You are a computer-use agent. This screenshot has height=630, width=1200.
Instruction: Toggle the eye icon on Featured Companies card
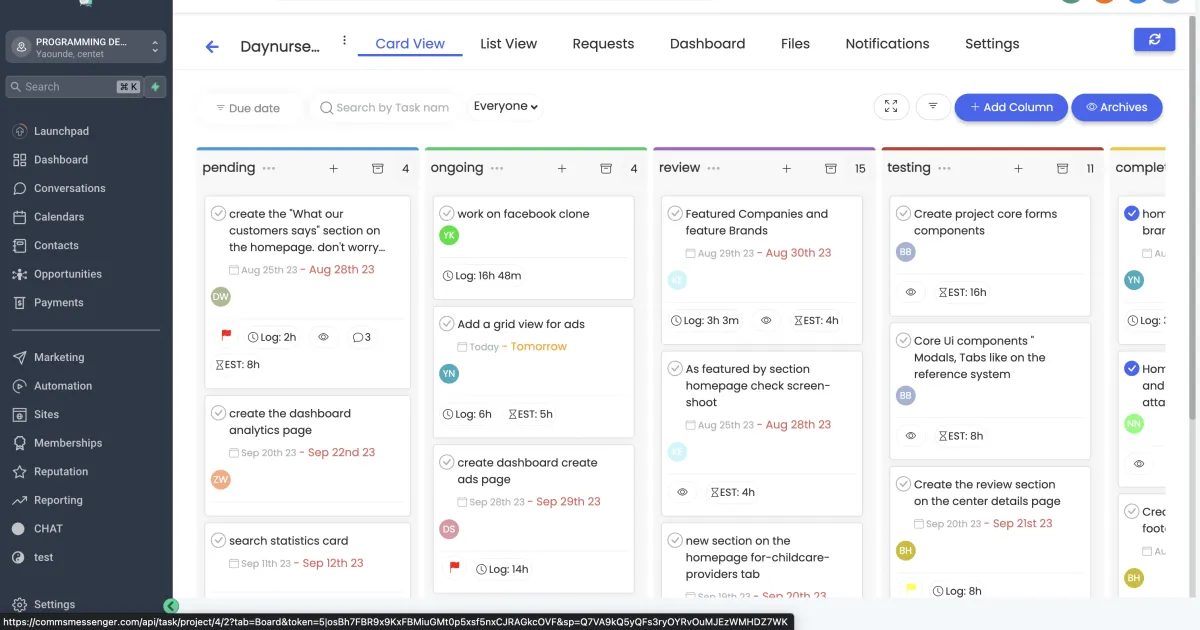pyautogui.click(x=766, y=321)
